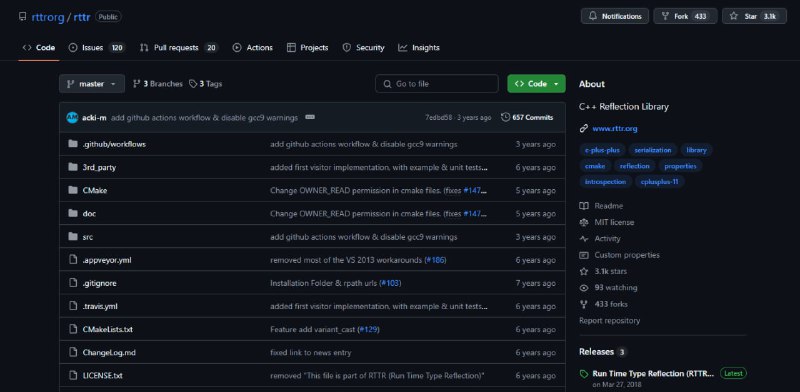Open the rttrorg owner link
Image resolution: width=800 pixels, height=392 pixels.
[48, 17]
